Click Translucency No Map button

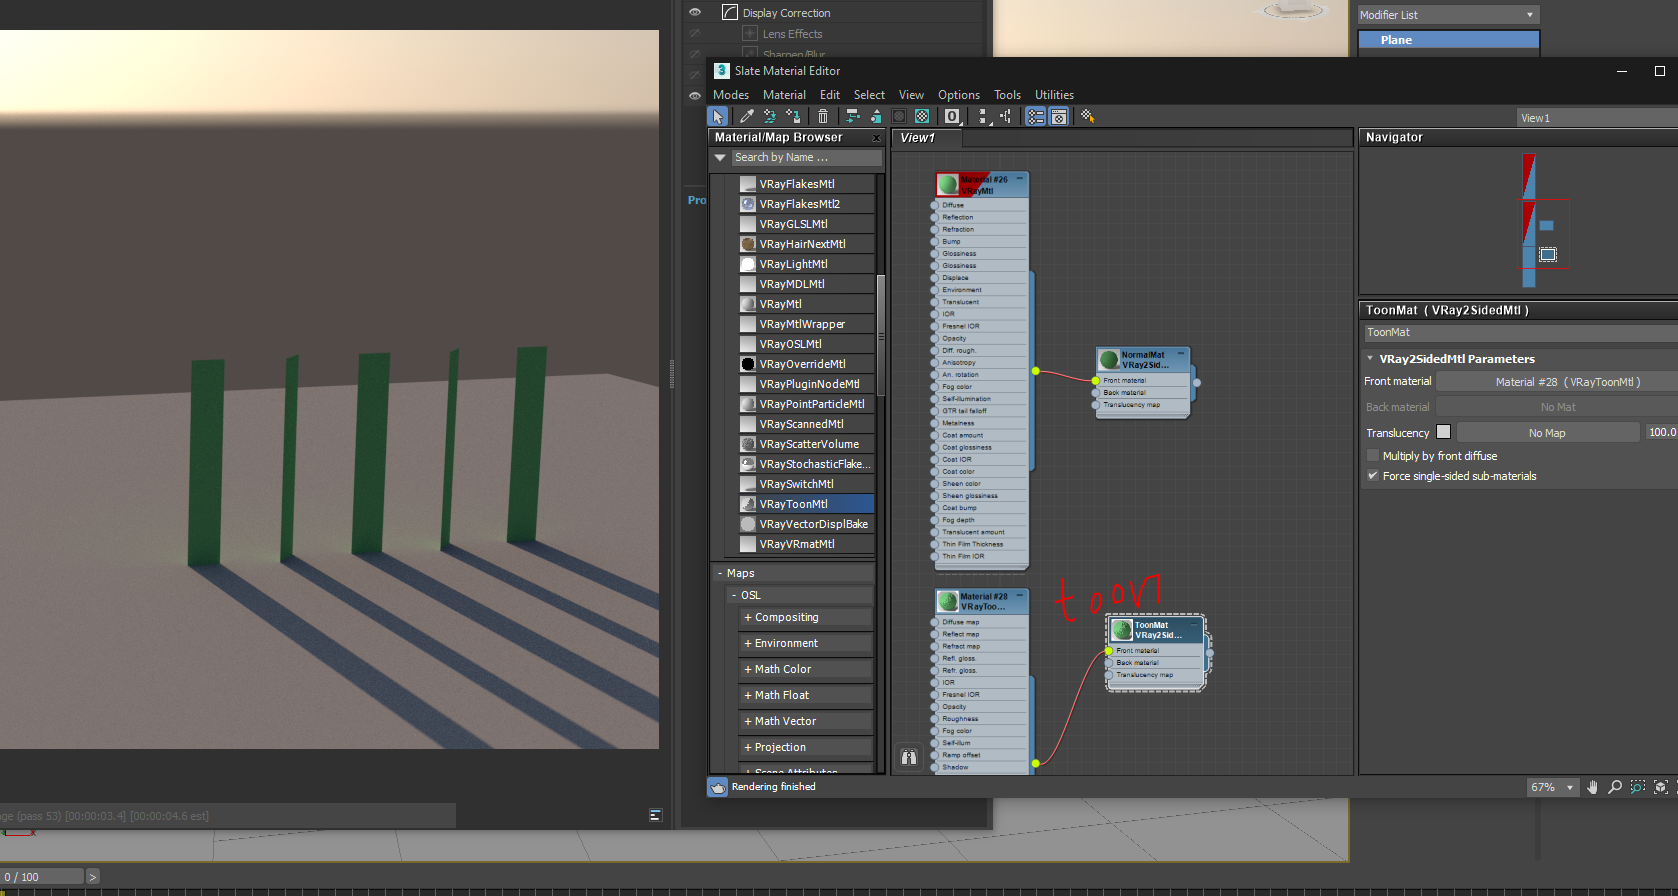(x=1547, y=433)
